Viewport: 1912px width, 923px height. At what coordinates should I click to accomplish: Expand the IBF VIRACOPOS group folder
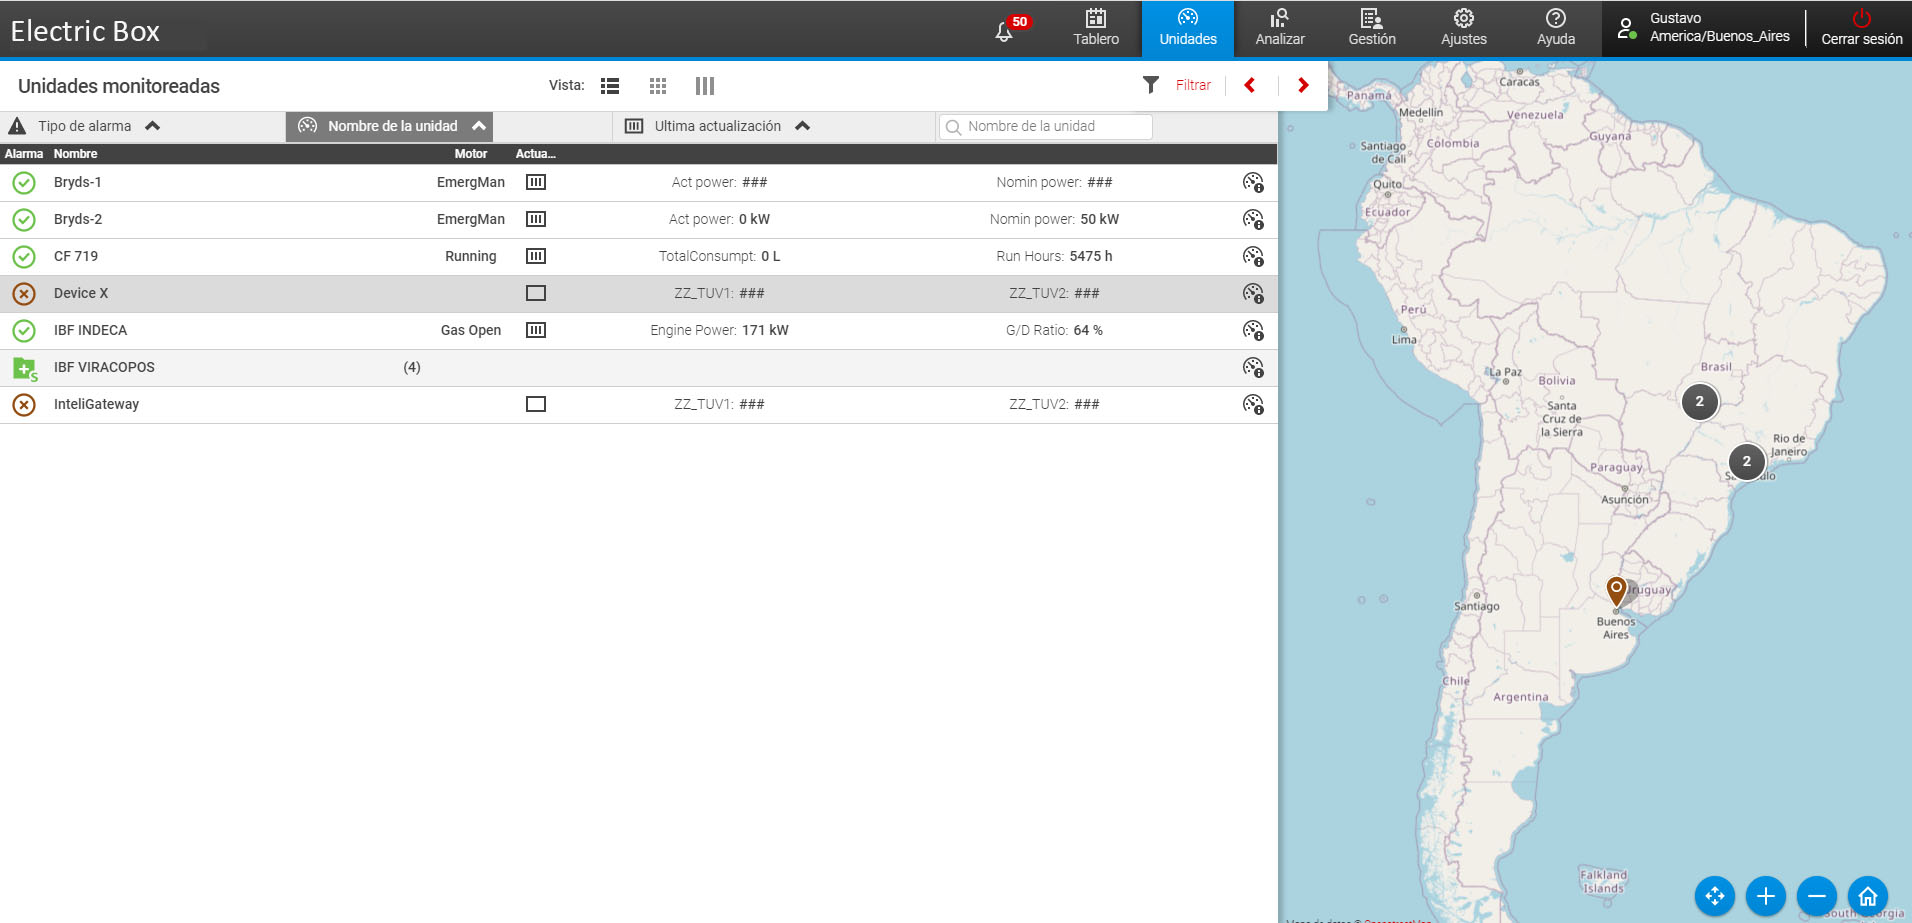pos(24,368)
